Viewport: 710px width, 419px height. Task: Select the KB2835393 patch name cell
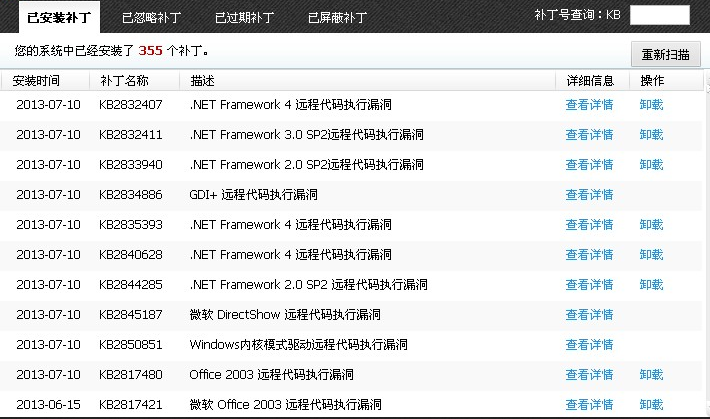click(131, 225)
